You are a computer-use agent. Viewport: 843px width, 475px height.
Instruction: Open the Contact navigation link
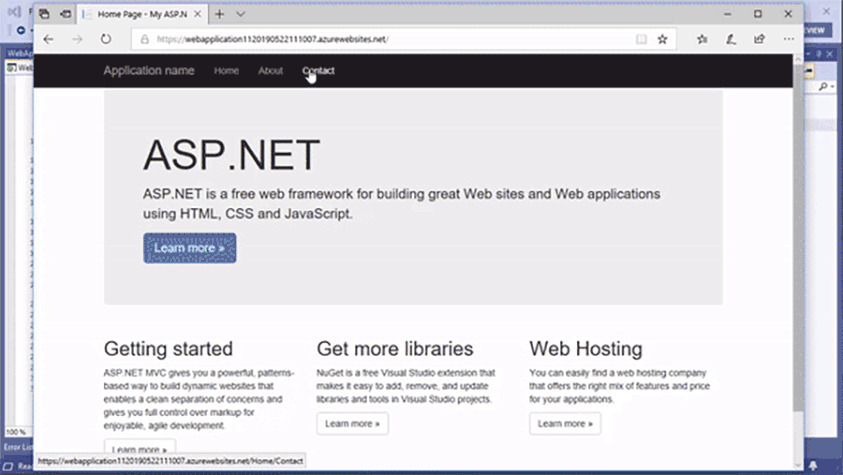click(318, 71)
